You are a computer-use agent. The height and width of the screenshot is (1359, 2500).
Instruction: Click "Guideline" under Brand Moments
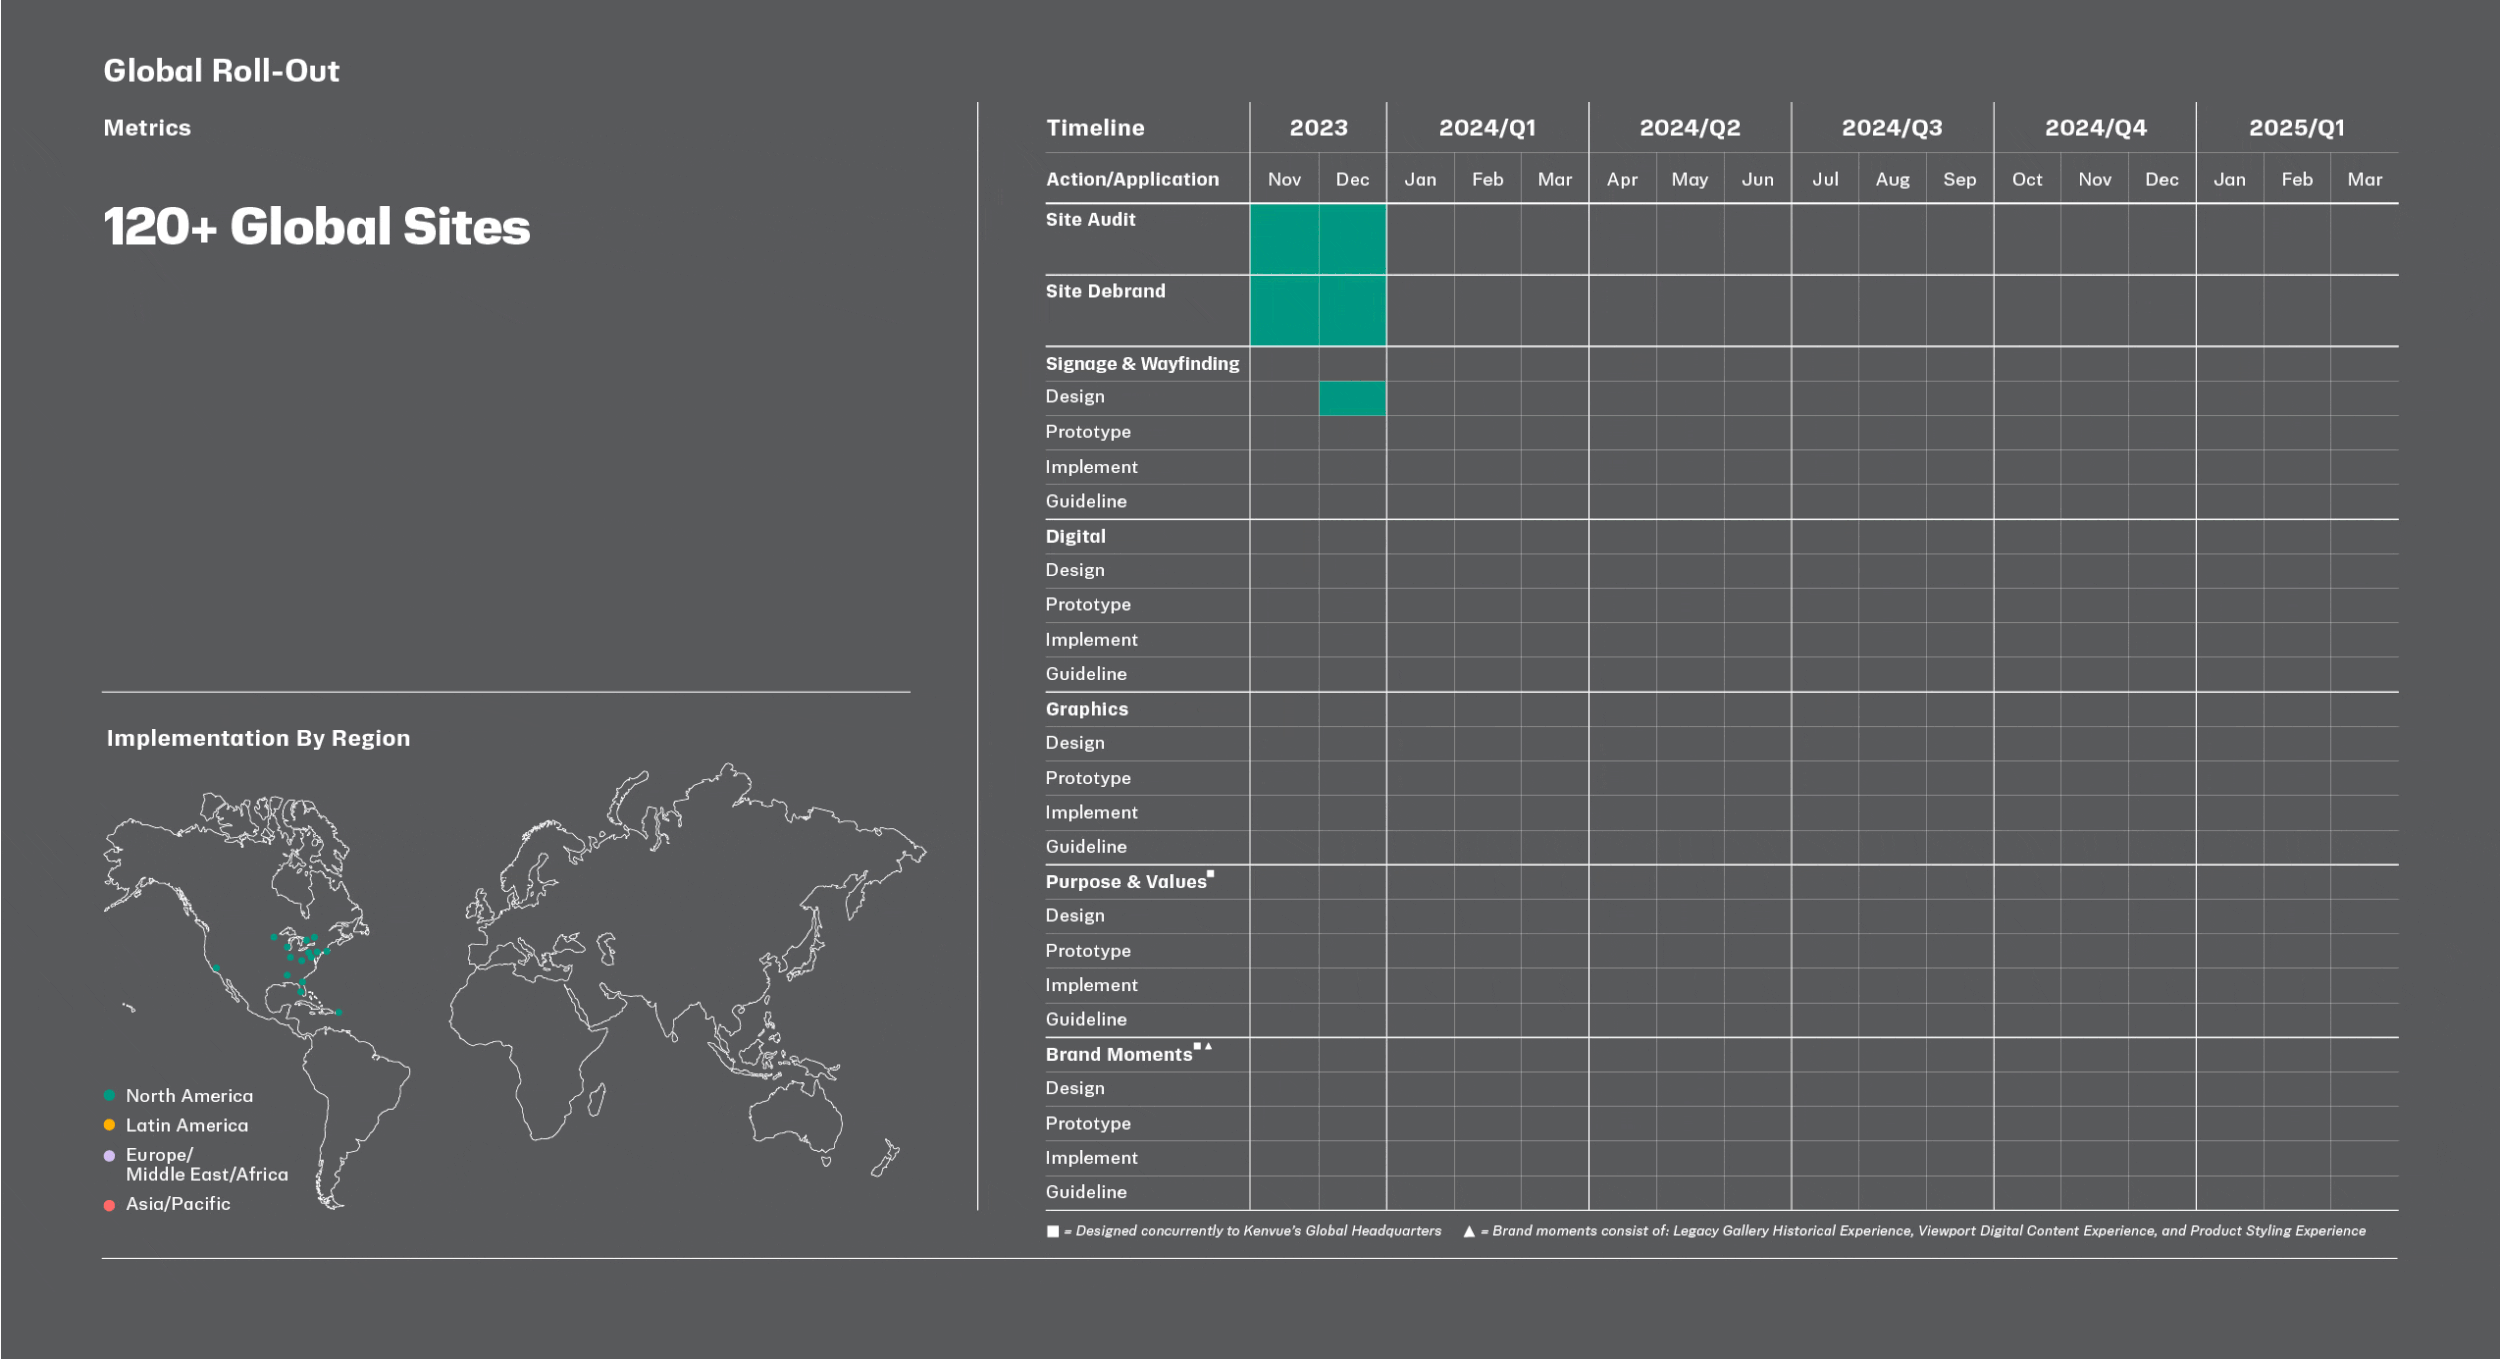pyautogui.click(x=1086, y=1192)
